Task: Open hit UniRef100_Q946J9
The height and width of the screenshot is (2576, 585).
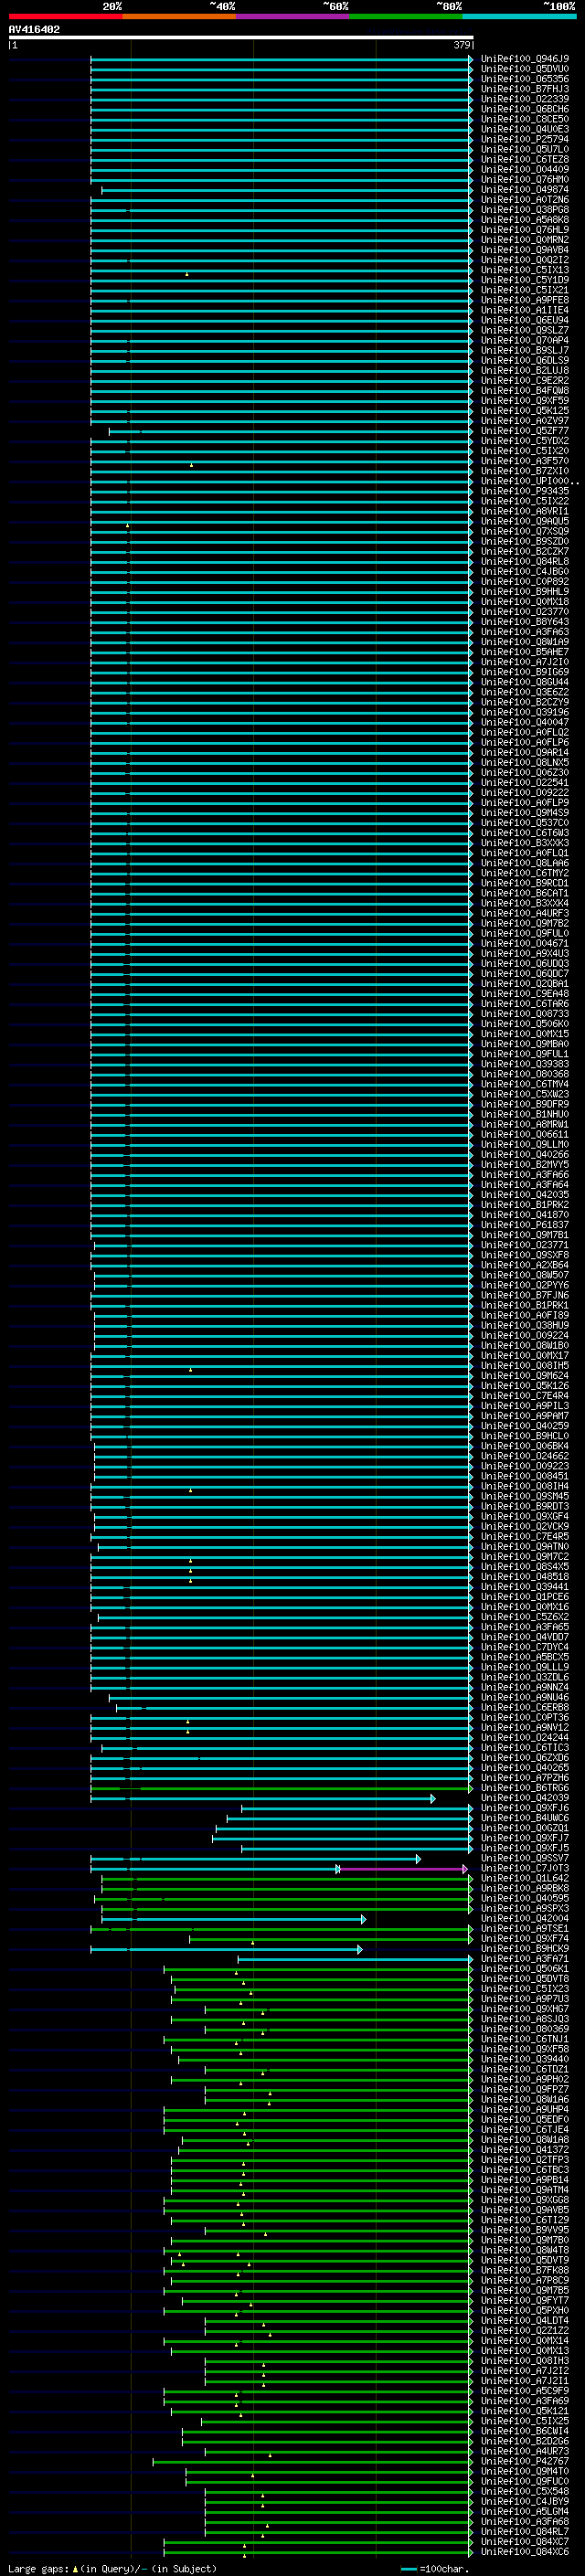Action: [x=524, y=59]
